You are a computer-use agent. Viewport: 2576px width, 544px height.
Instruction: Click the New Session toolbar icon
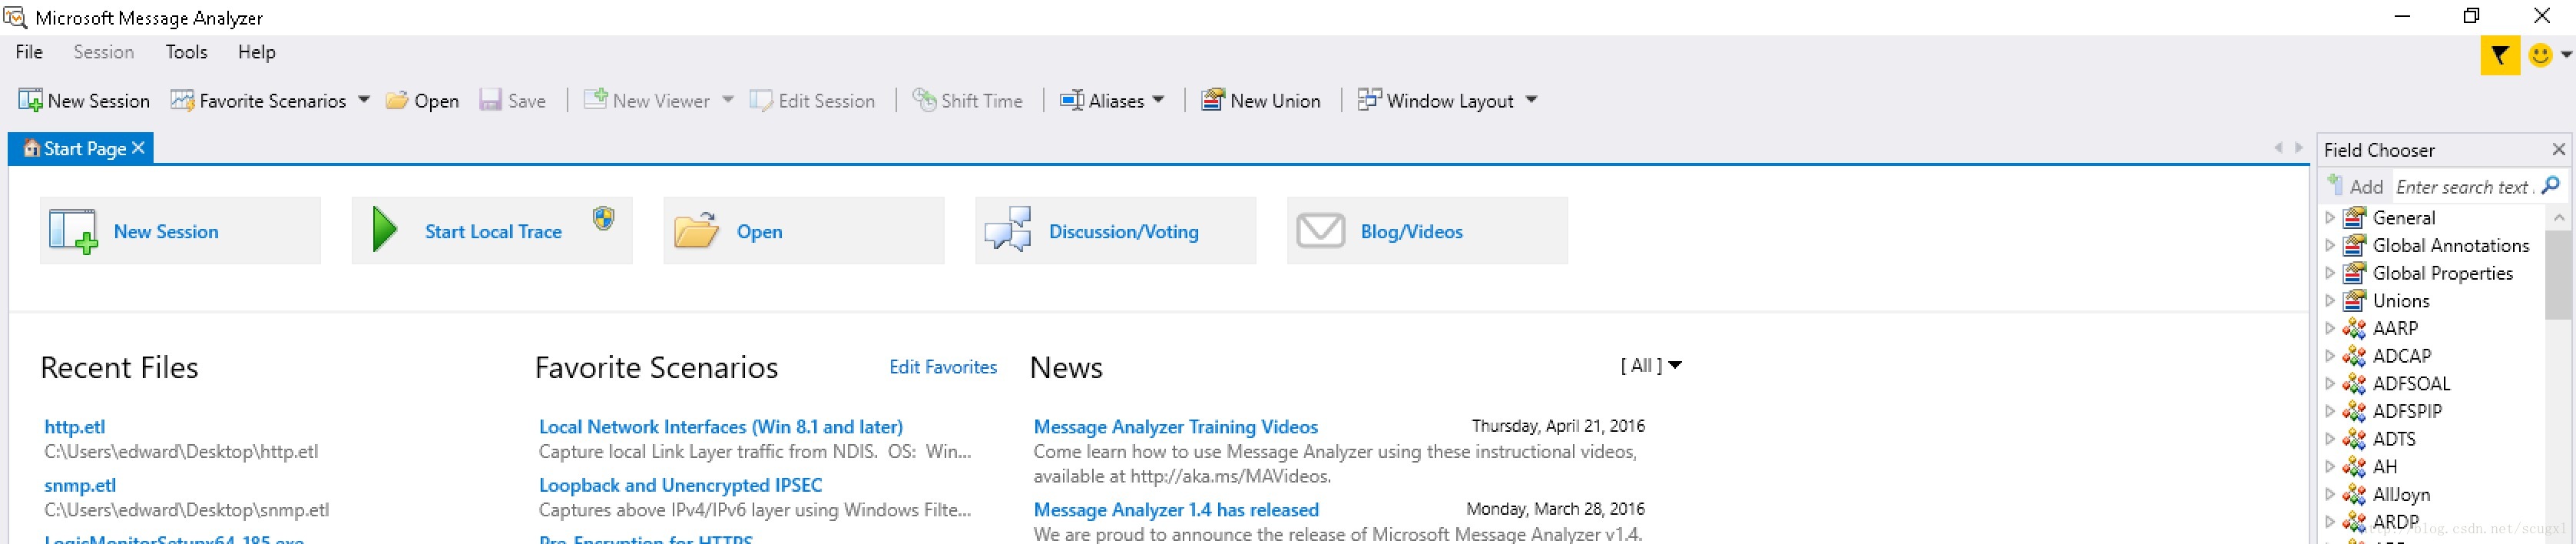click(30, 100)
